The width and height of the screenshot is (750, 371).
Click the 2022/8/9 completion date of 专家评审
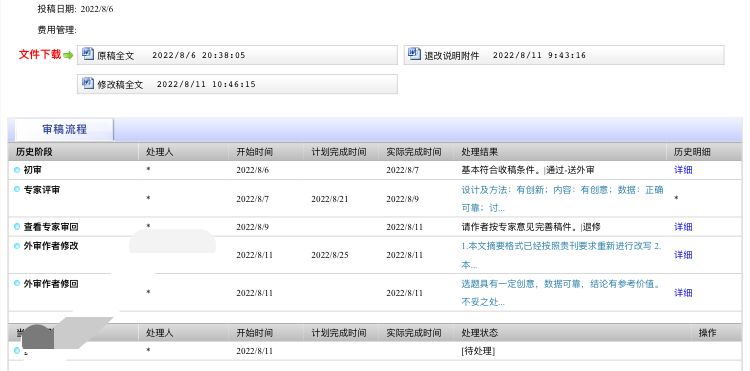(x=402, y=199)
